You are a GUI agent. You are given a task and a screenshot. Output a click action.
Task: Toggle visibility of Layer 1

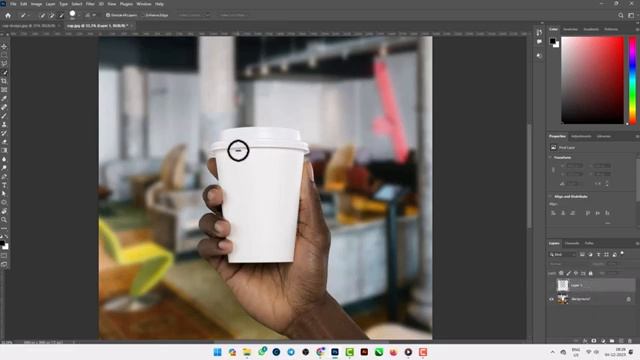pyautogui.click(x=551, y=285)
